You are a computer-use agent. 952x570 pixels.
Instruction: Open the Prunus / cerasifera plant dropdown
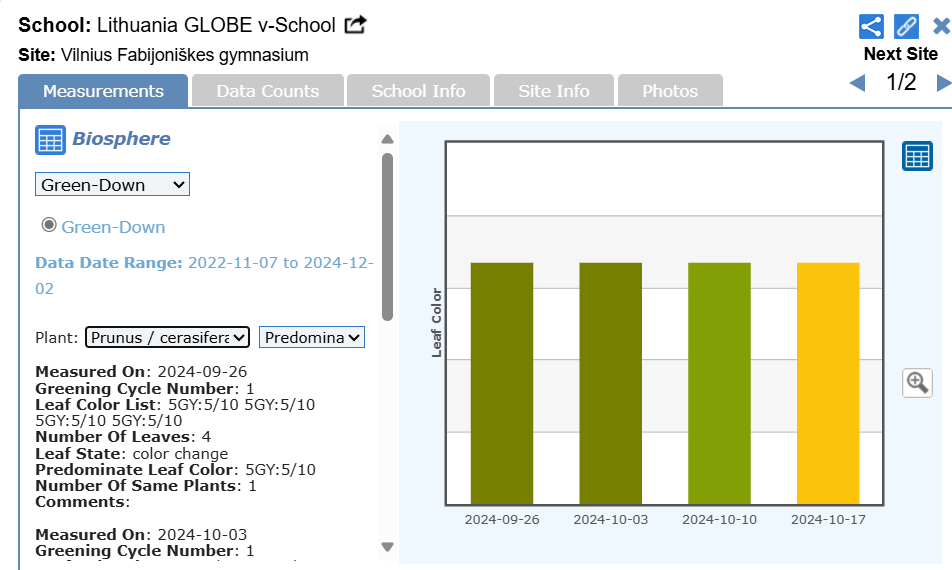[x=167, y=338]
